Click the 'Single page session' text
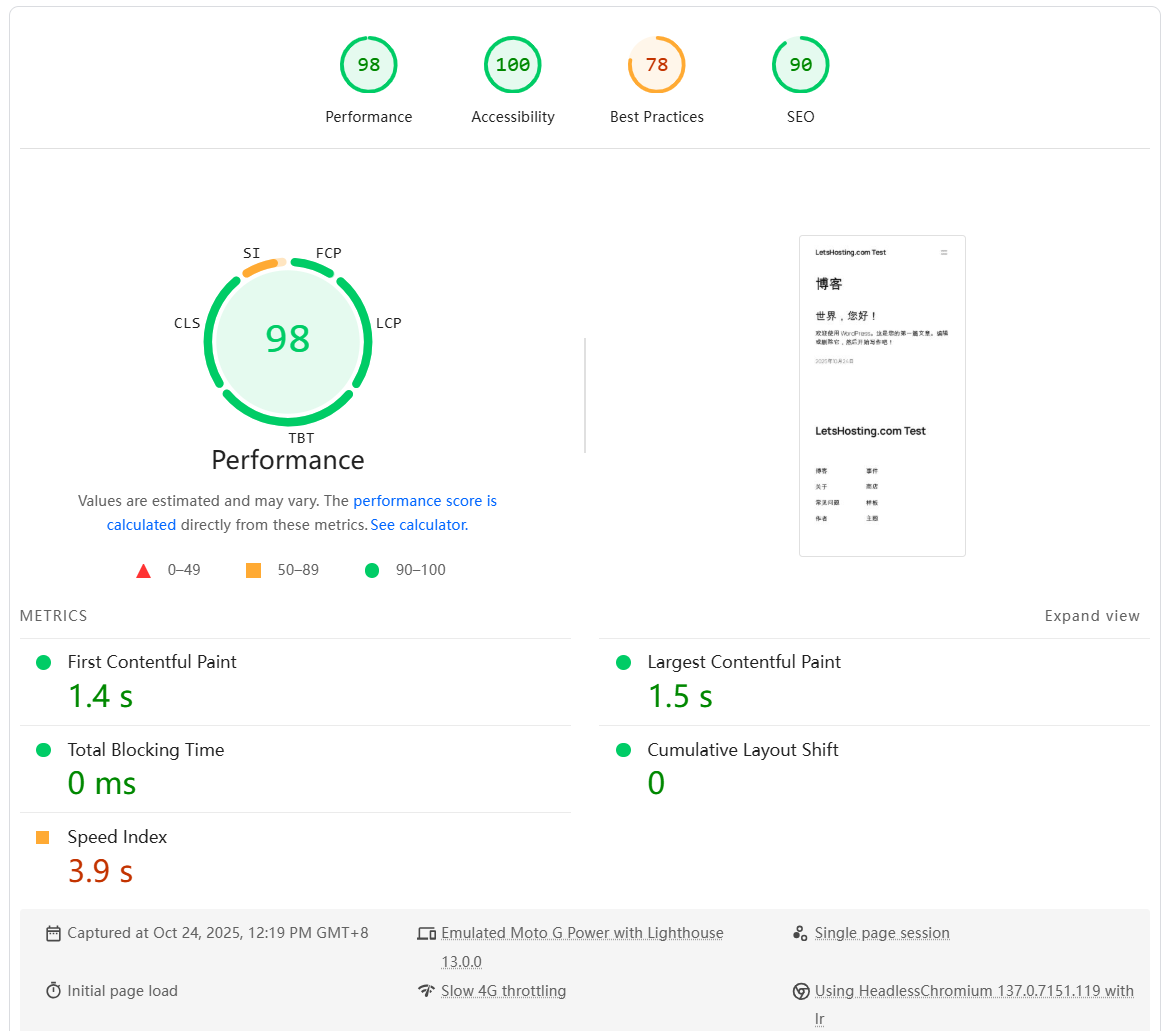This screenshot has height=1031, width=1170. [x=882, y=933]
